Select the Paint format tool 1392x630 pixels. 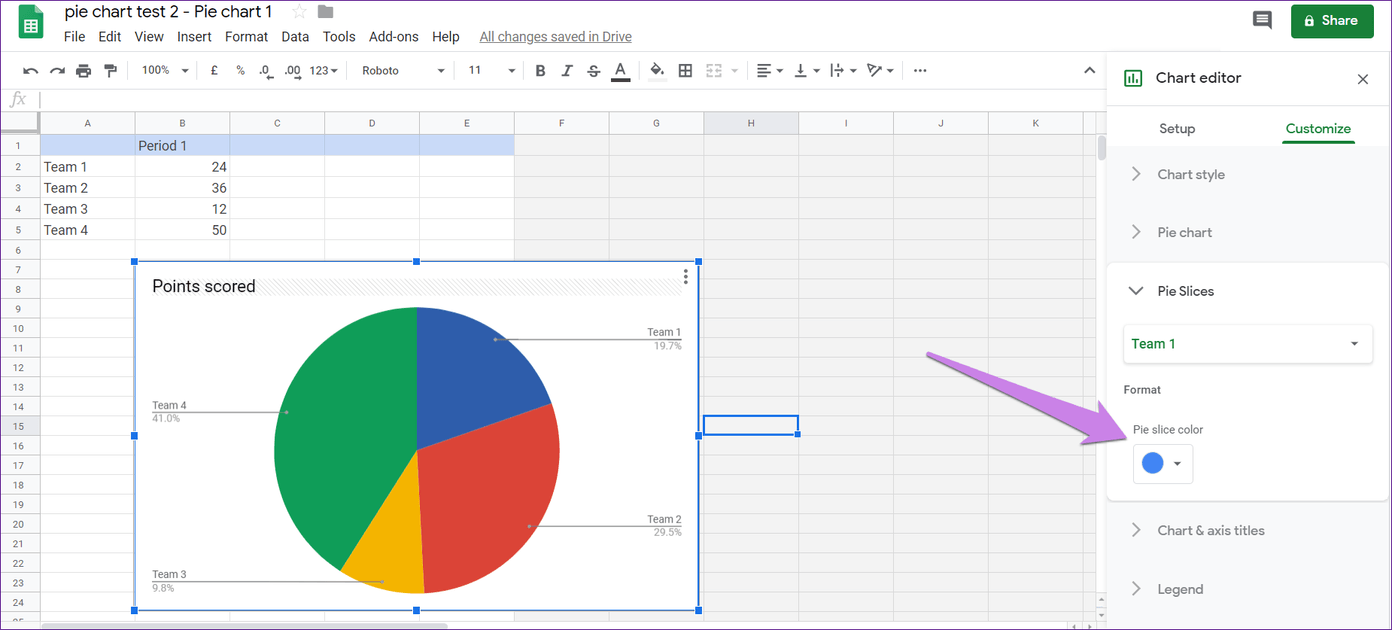pos(110,71)
